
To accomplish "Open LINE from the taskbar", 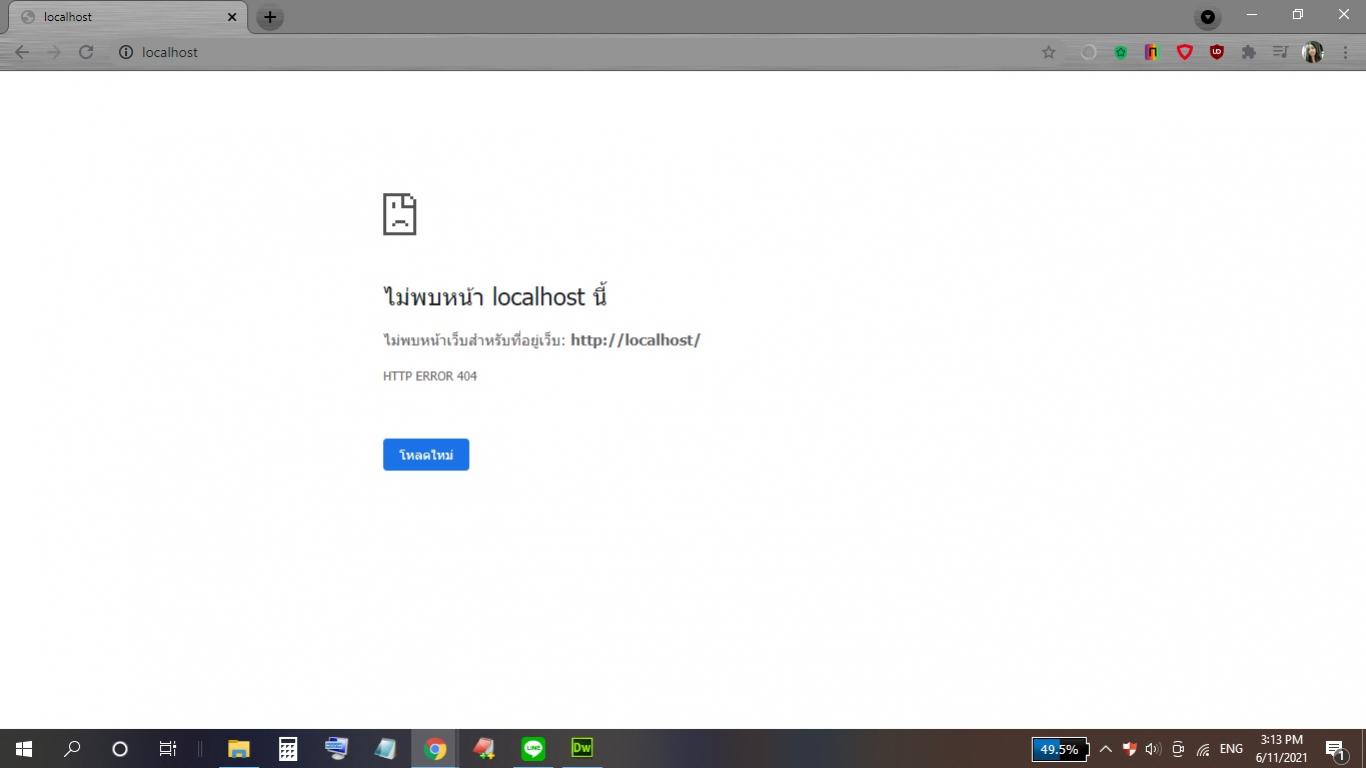I will tap(532, 748).
